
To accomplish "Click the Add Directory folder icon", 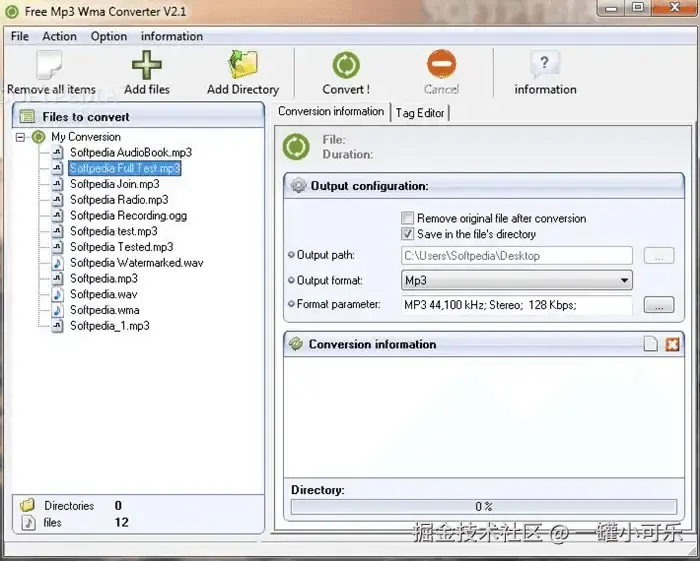I will coord(243,65).
